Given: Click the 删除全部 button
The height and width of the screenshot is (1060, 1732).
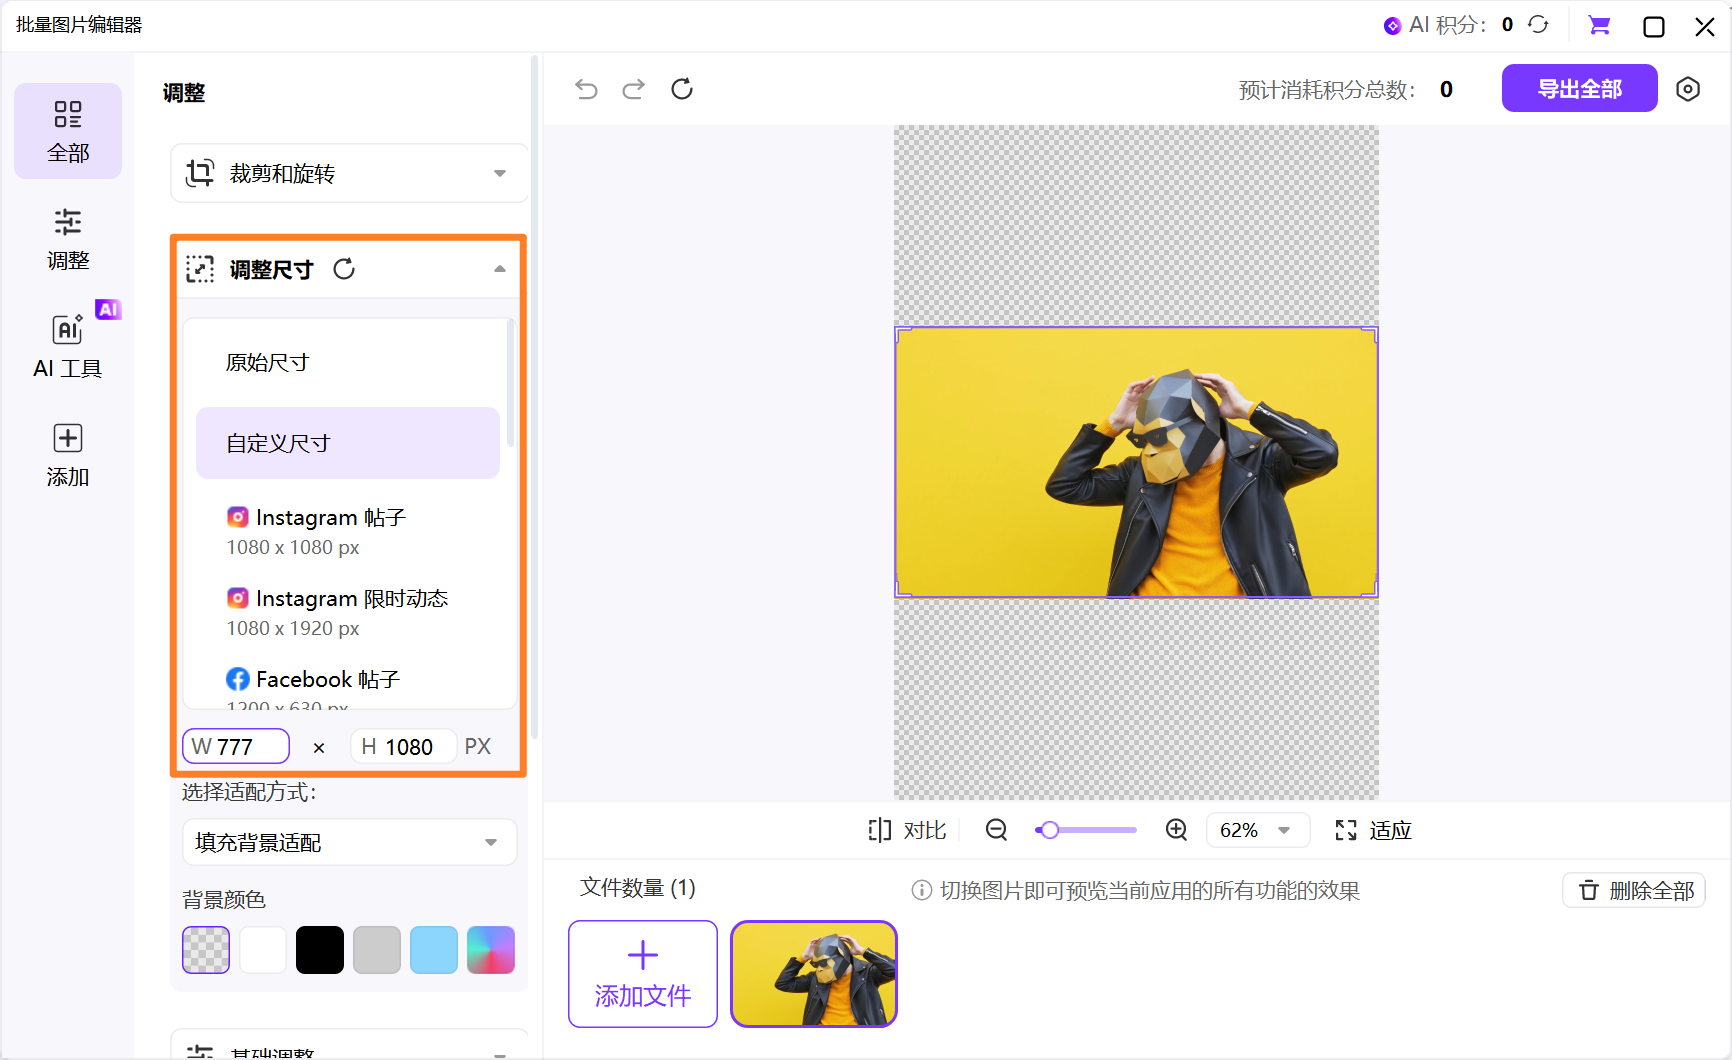Looking at the screenshot, I should 1634,890.
